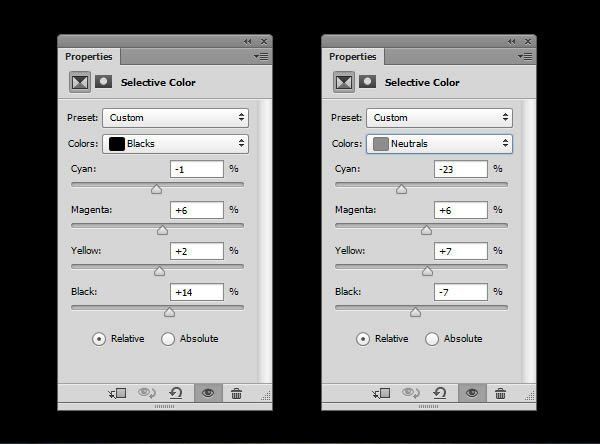
Task: Reset adjustments in left Blacks panel
Action: [x=176, y=393]
